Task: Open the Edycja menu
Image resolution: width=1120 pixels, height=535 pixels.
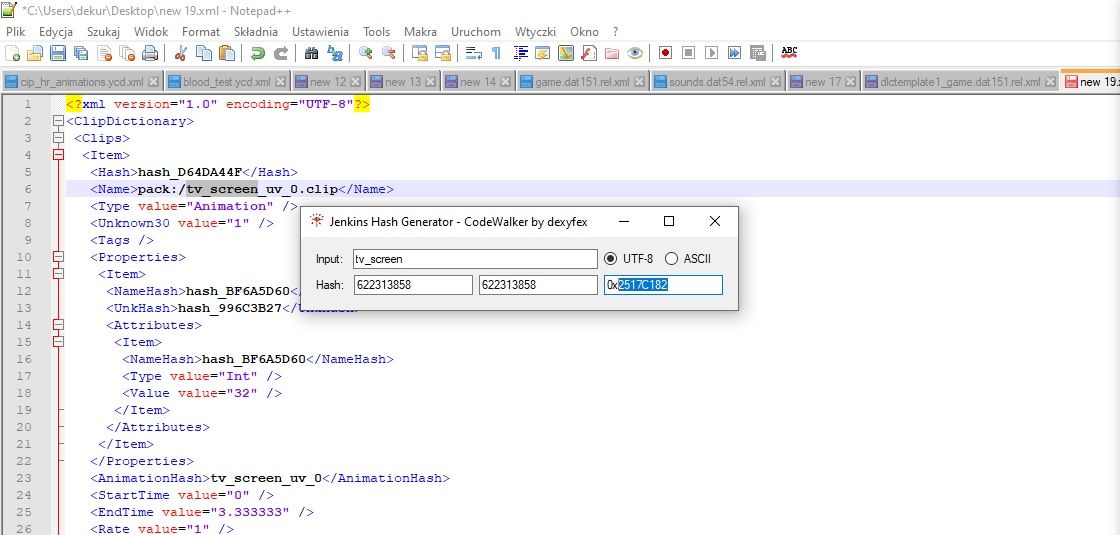Action: point(56,31)
